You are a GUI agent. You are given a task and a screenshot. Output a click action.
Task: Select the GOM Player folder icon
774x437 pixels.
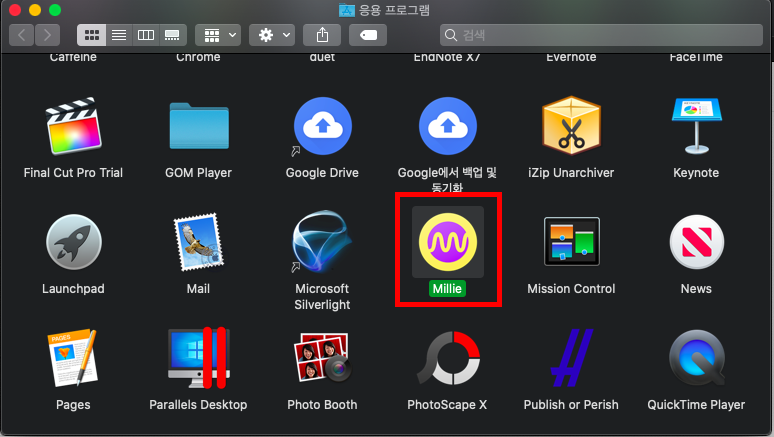point(199,126)
